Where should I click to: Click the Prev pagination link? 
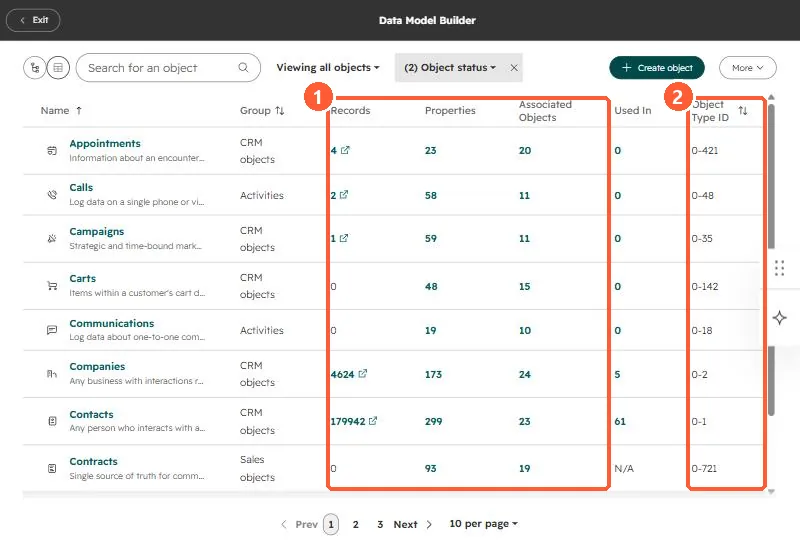coord(306,524)
